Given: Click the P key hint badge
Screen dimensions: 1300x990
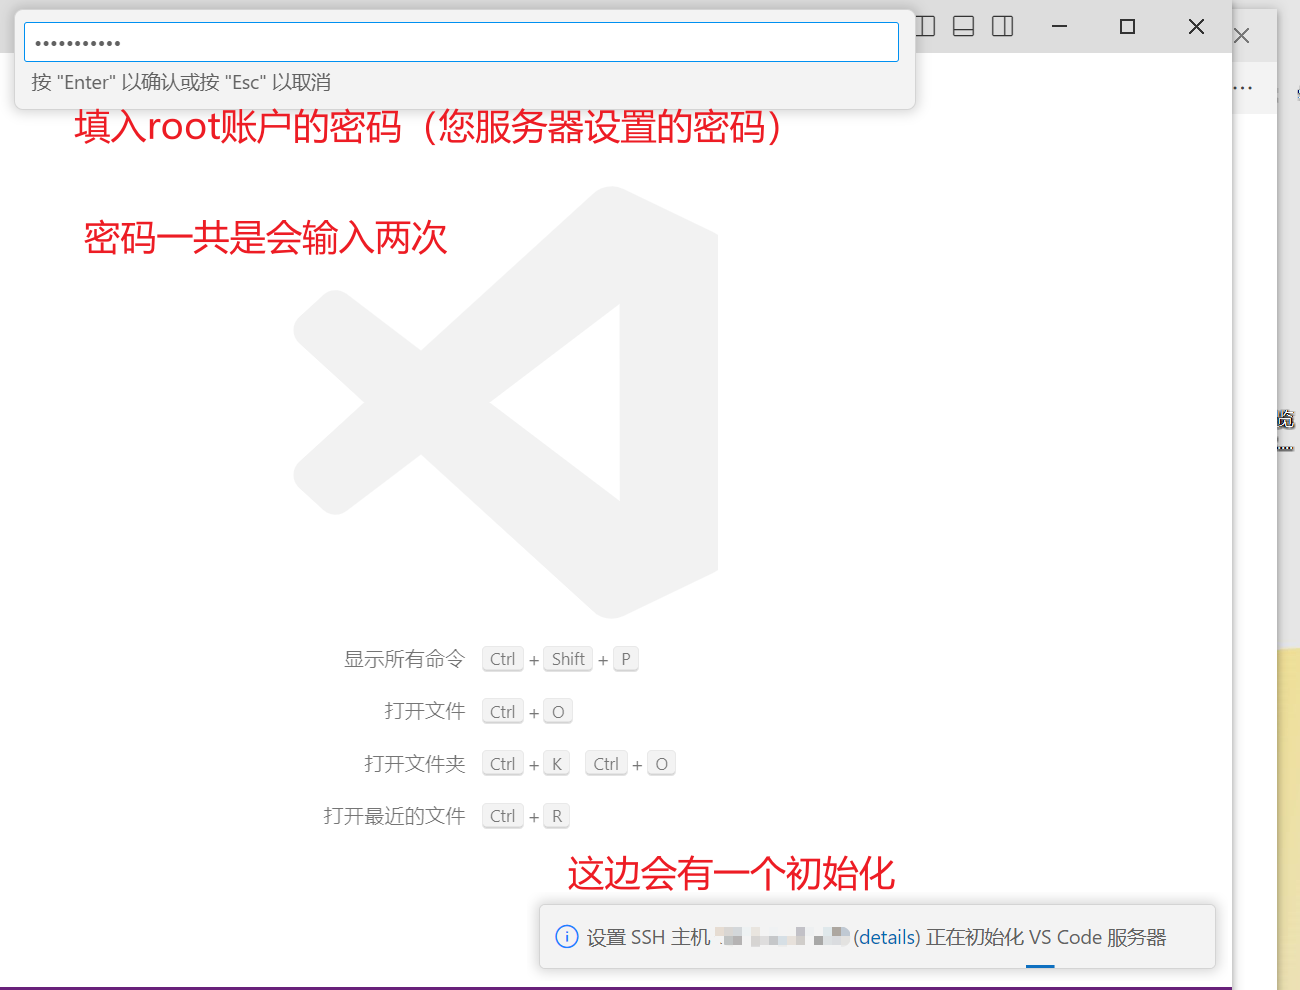Looking at the screenshot, I should [x=626, y=659].
